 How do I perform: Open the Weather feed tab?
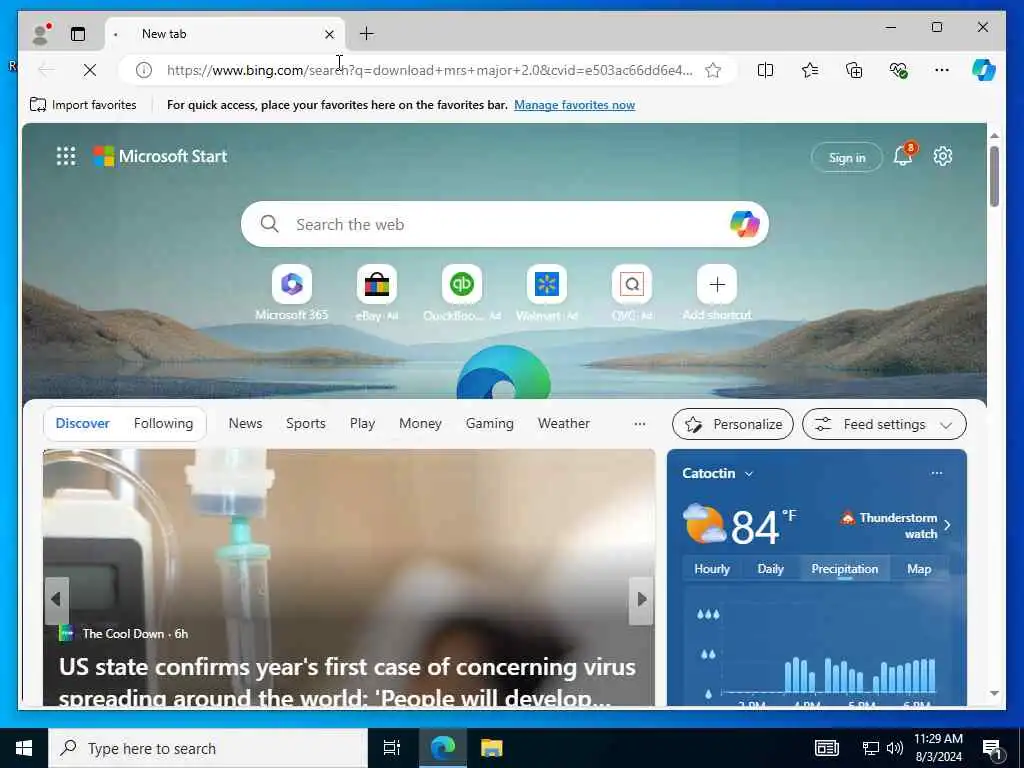pos(564,423)
